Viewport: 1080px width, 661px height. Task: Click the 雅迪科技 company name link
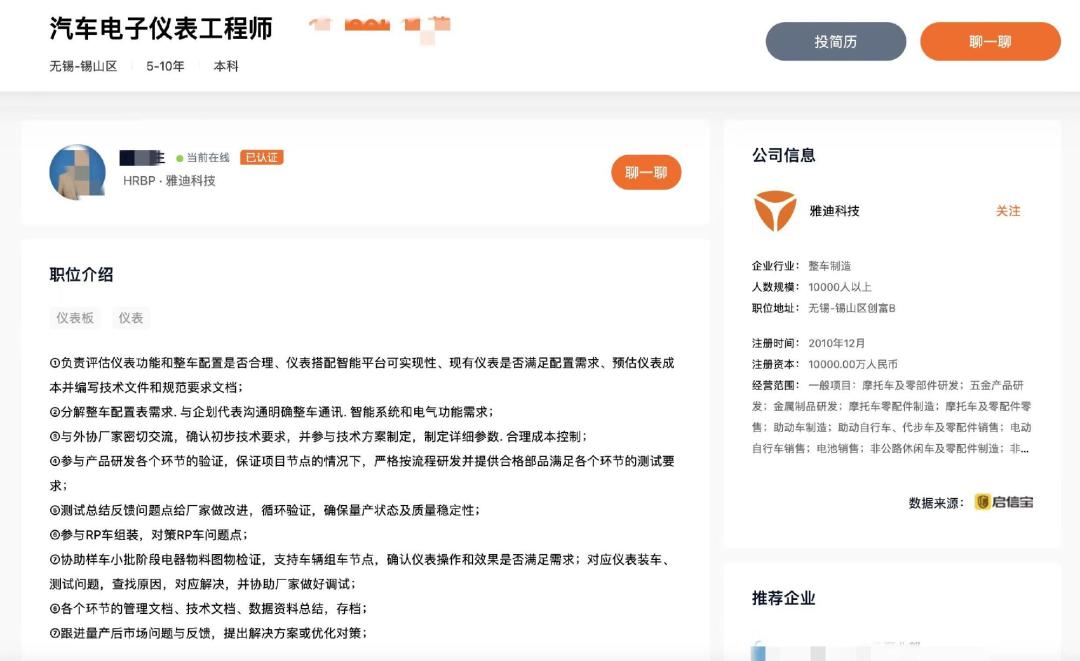pyautogui.click(x=834, y=211)
